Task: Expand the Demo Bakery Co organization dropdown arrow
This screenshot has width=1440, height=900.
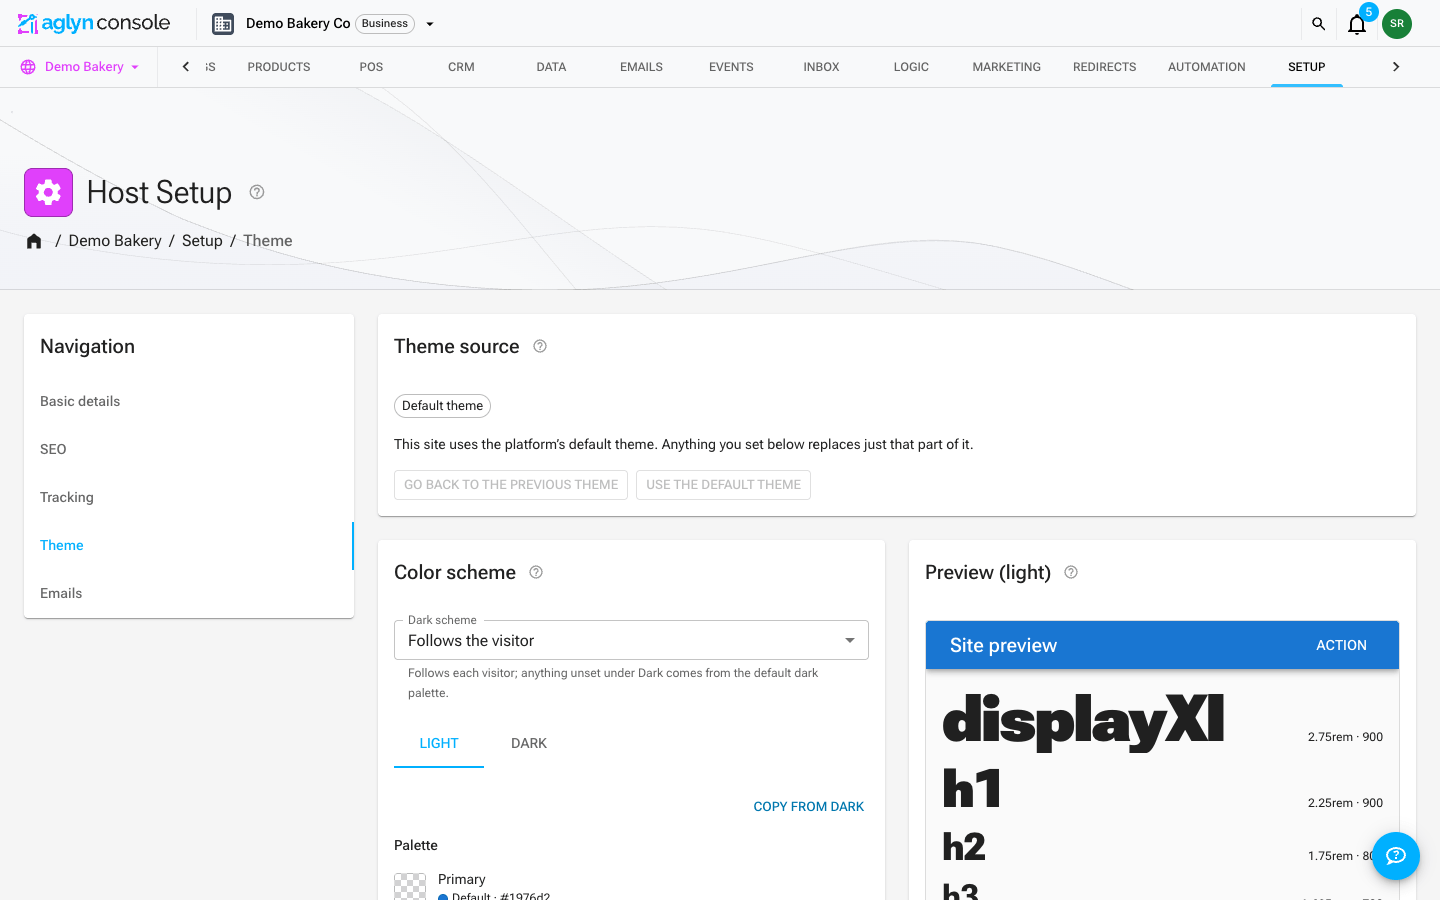Action: (430, 24)
